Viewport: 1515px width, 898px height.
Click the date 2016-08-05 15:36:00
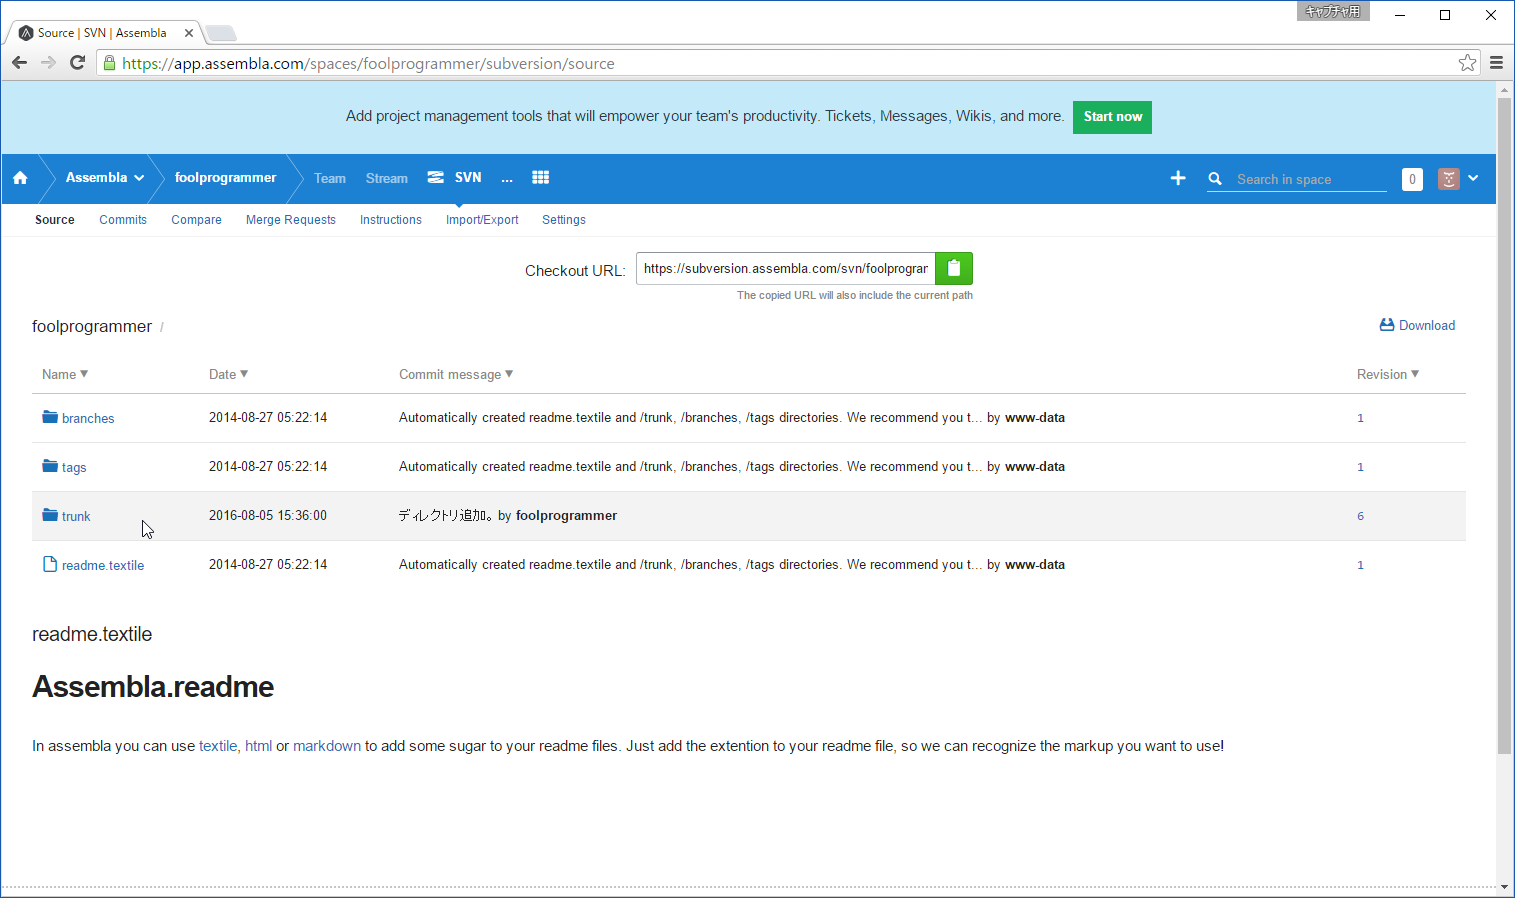(268, 516)
